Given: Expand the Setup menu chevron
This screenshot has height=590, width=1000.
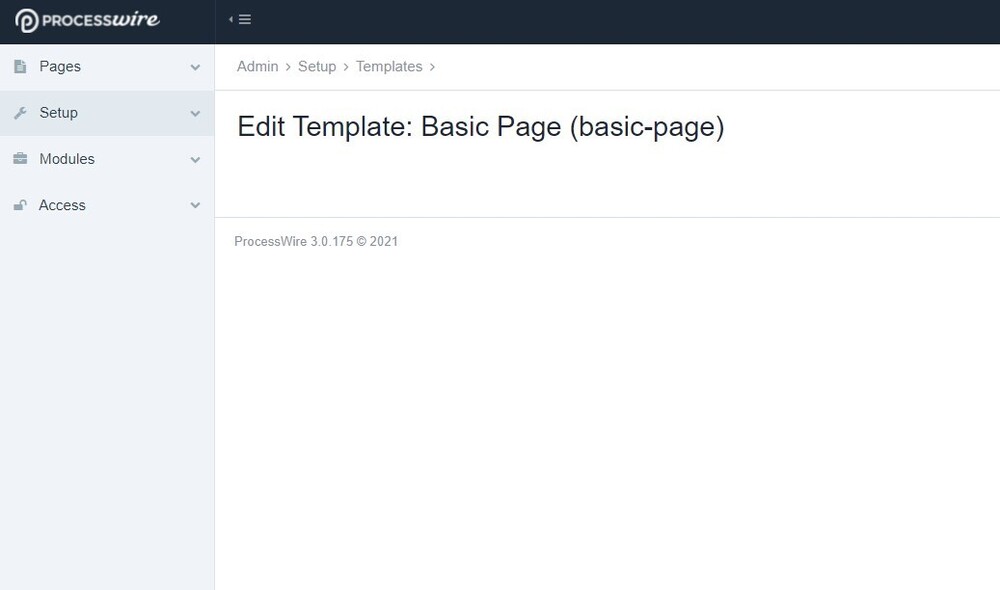Looking at the screenshot, I should coord(195,112).
